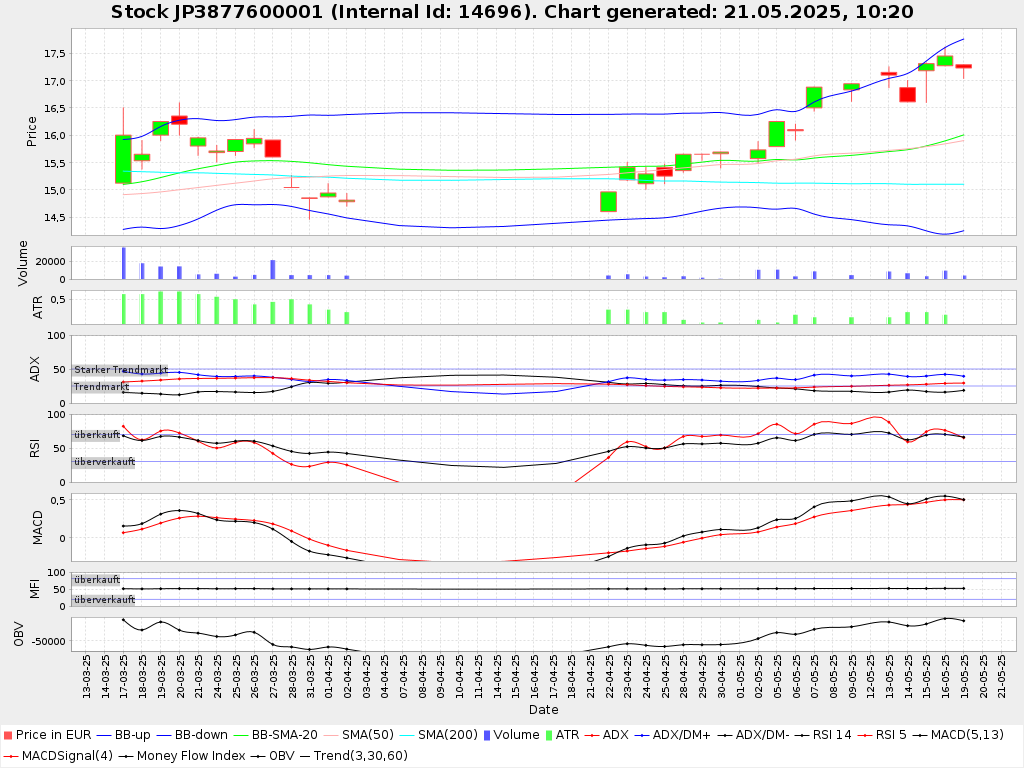Click the 21-05-25 date tick
The image size is (1024, 768).
[x=1001, y=676]
